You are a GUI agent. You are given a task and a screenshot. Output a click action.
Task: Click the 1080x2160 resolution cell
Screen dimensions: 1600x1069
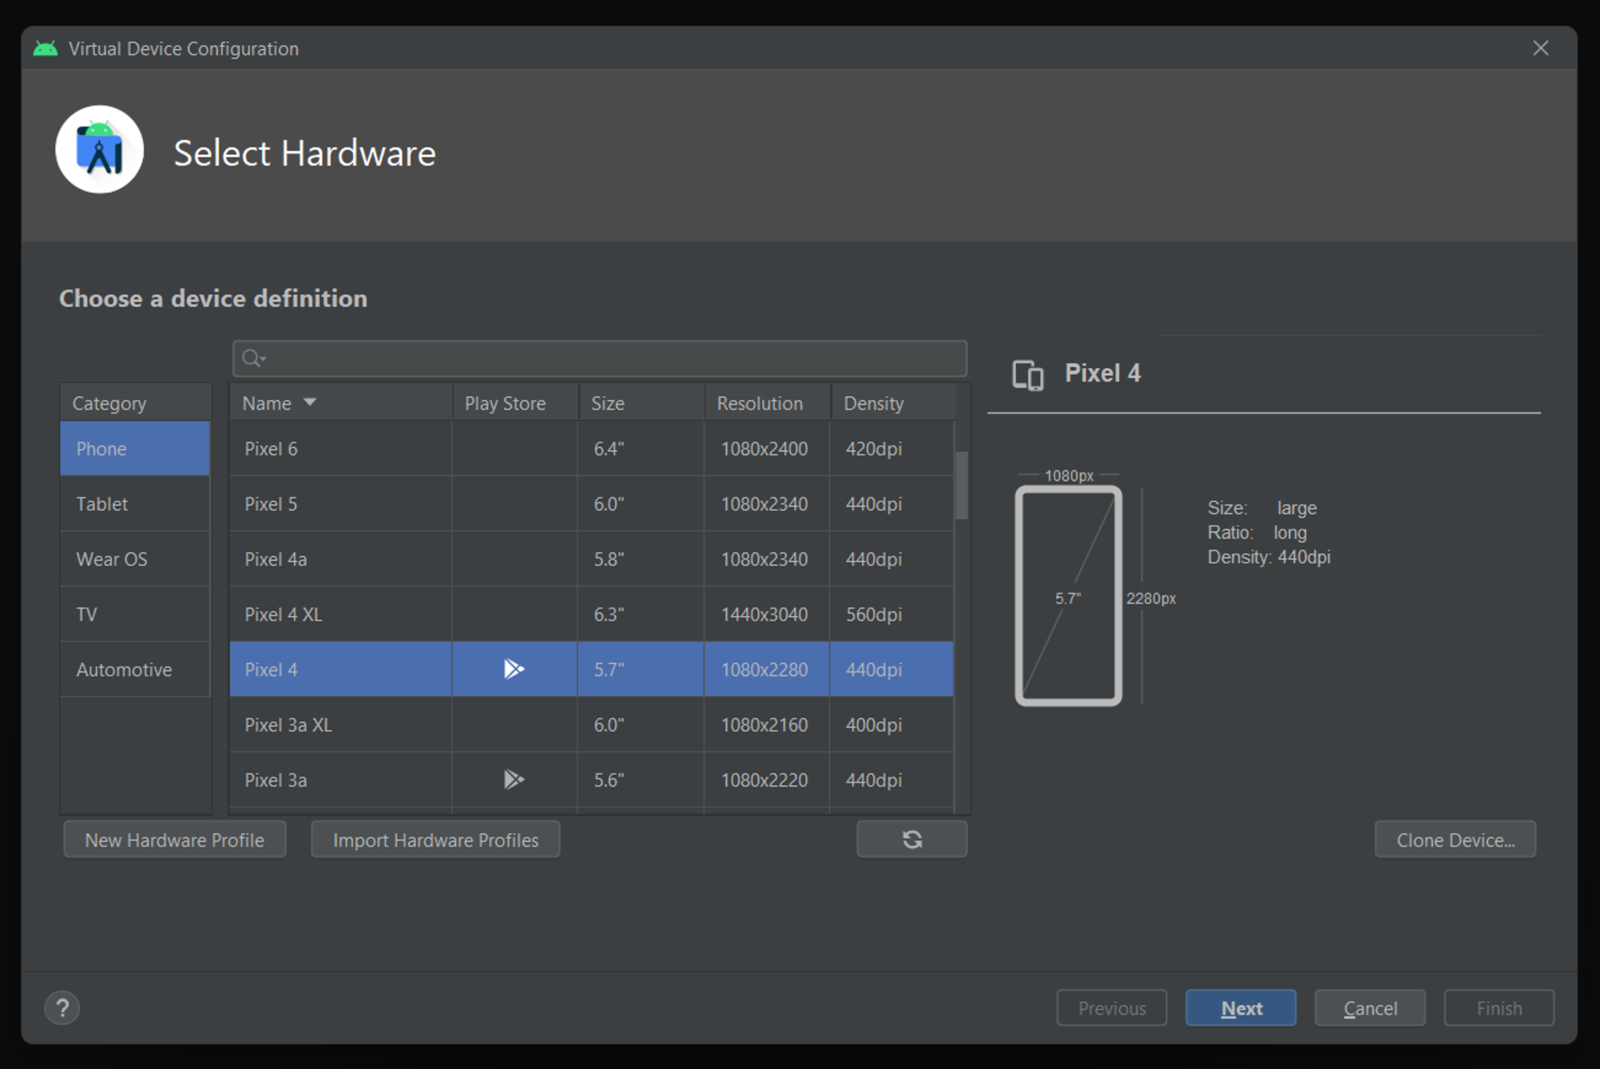pos(766,724)
